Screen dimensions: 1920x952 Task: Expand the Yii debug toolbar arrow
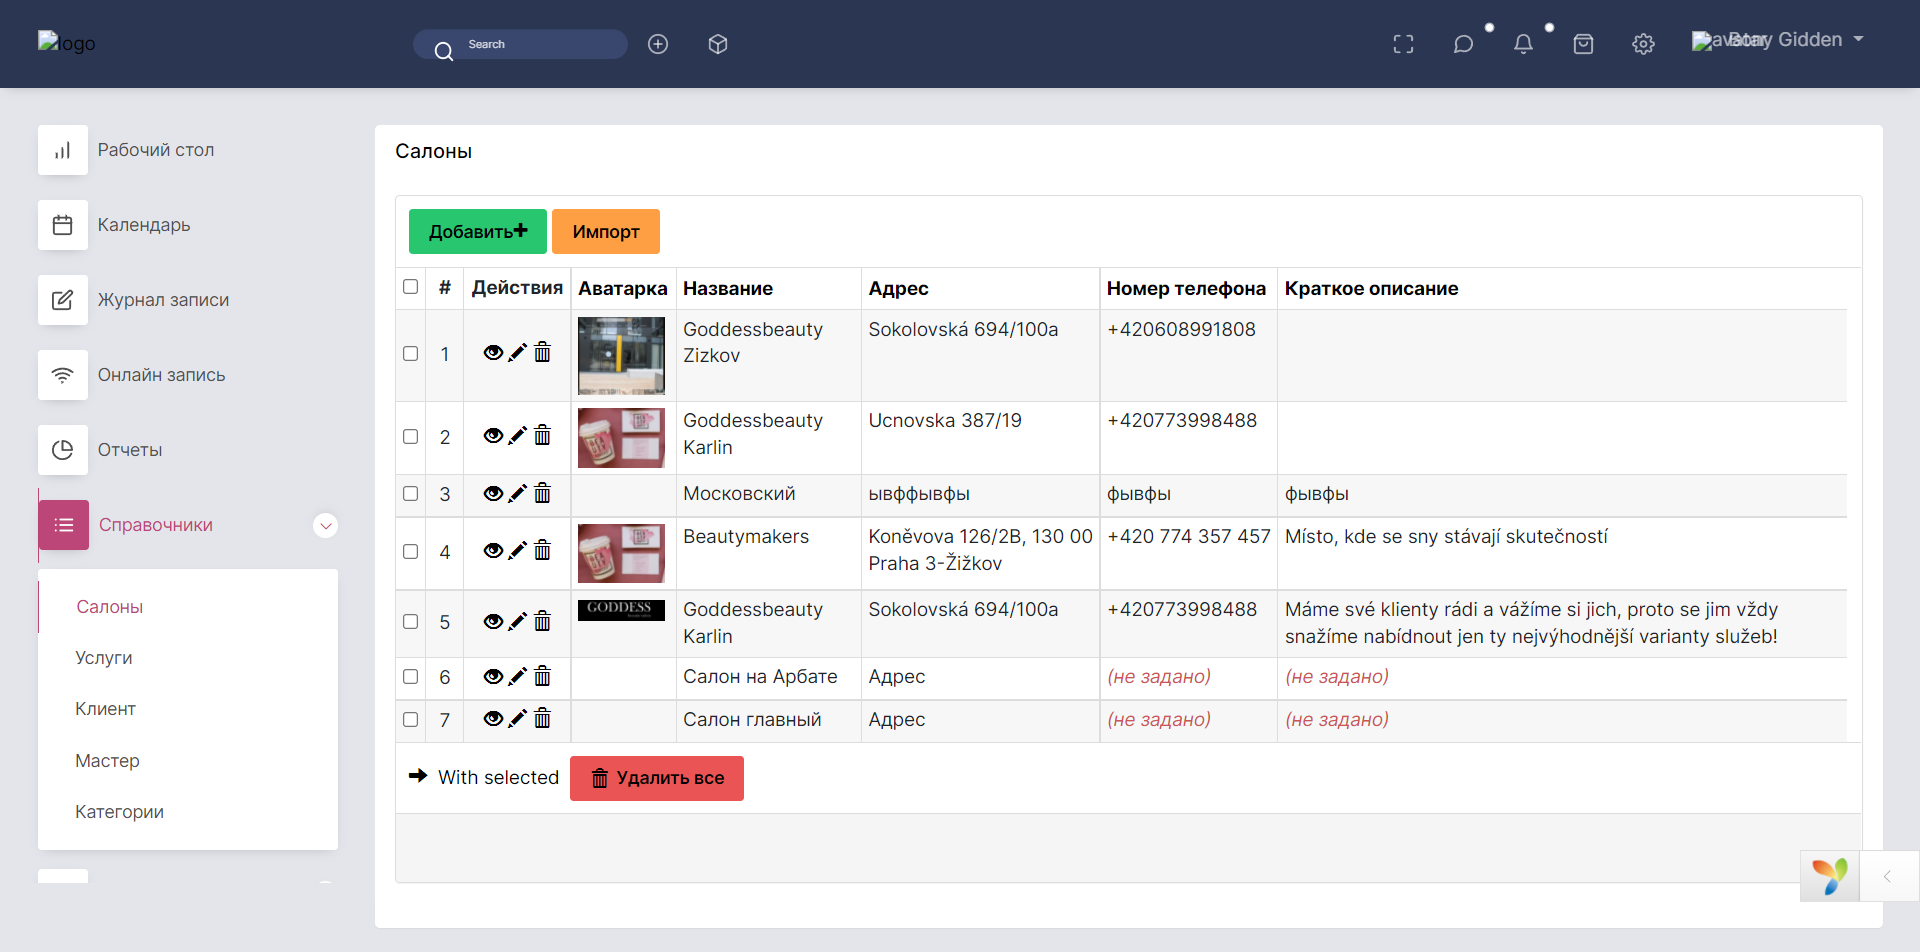point(1888,877)
